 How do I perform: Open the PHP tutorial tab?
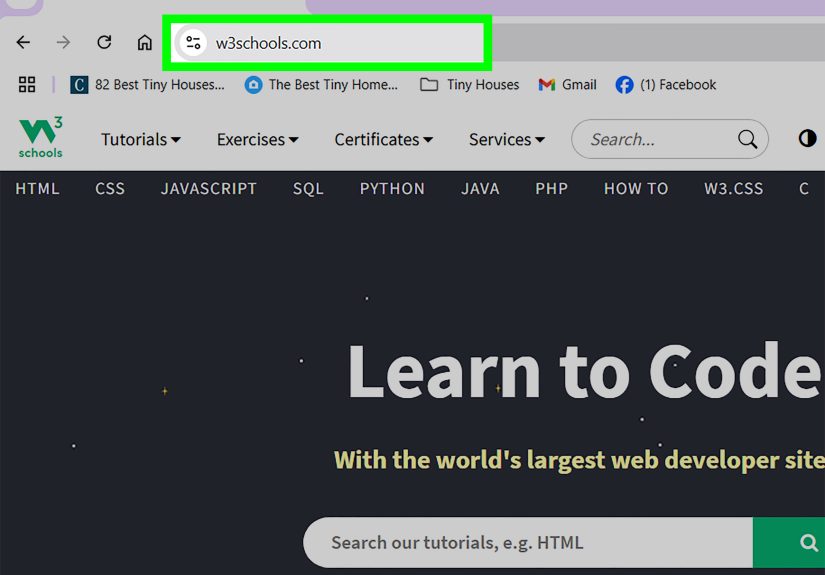click(551, 188)
